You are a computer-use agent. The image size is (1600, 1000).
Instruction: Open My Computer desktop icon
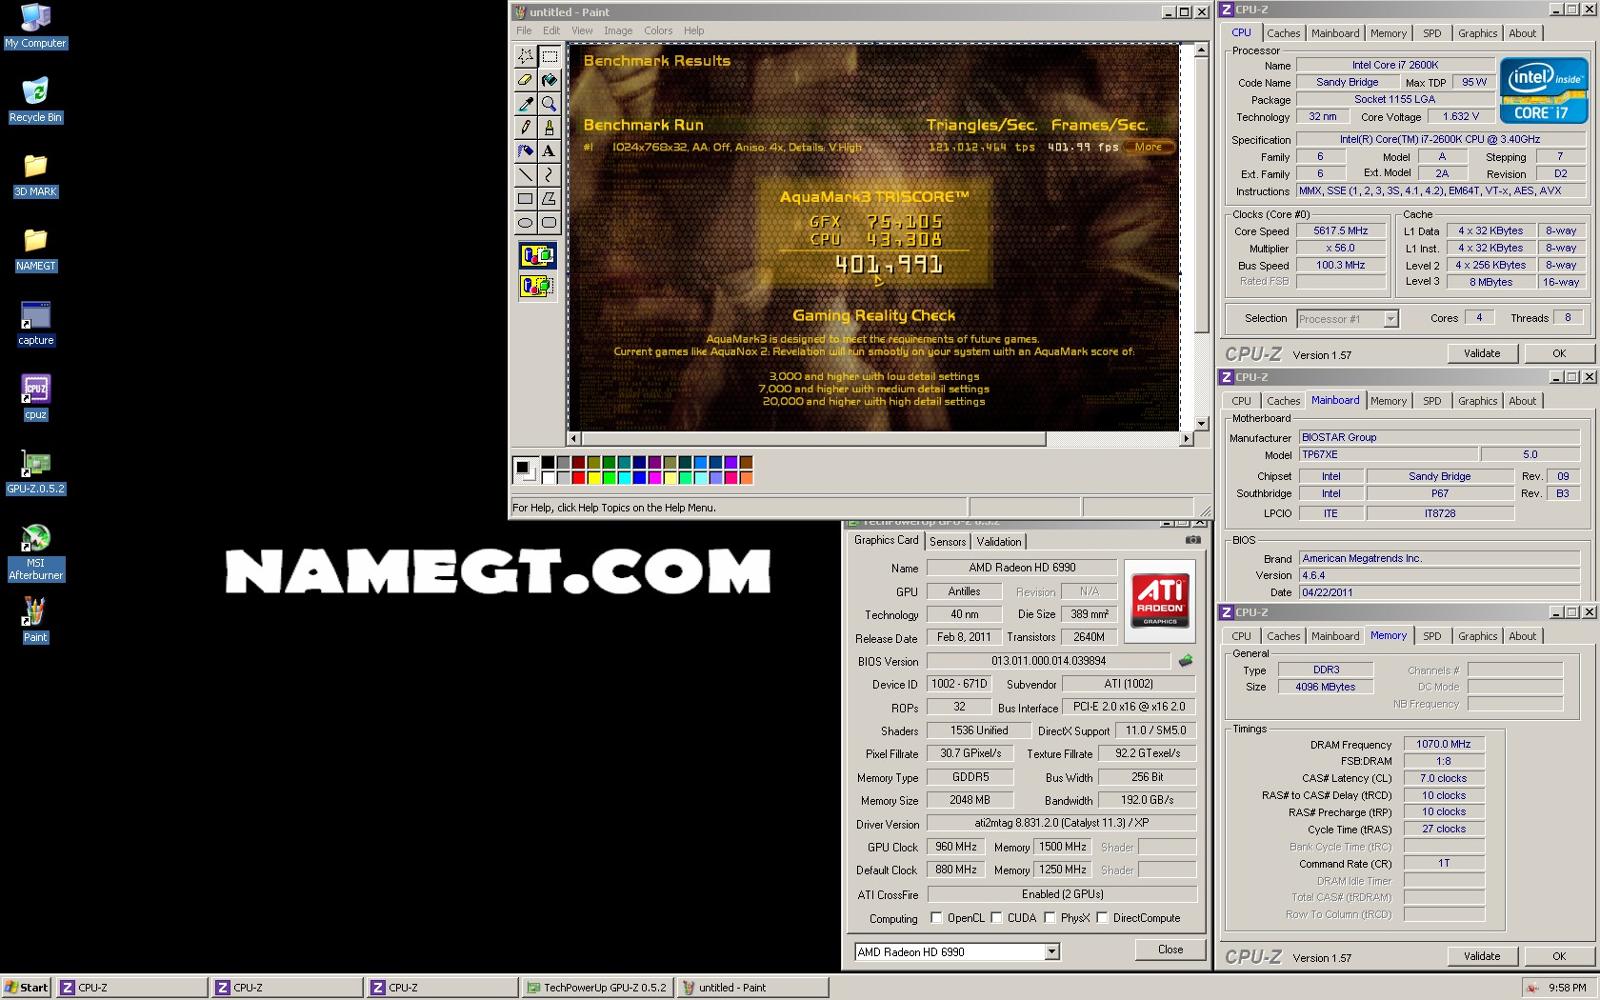(35, 26)
